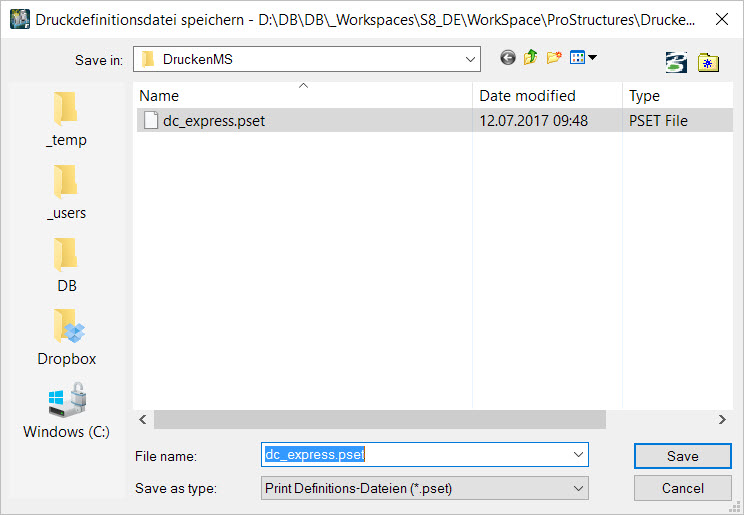Click the right scroll arrow of the file list
744x515 pixels.
[x=722, y=420]
